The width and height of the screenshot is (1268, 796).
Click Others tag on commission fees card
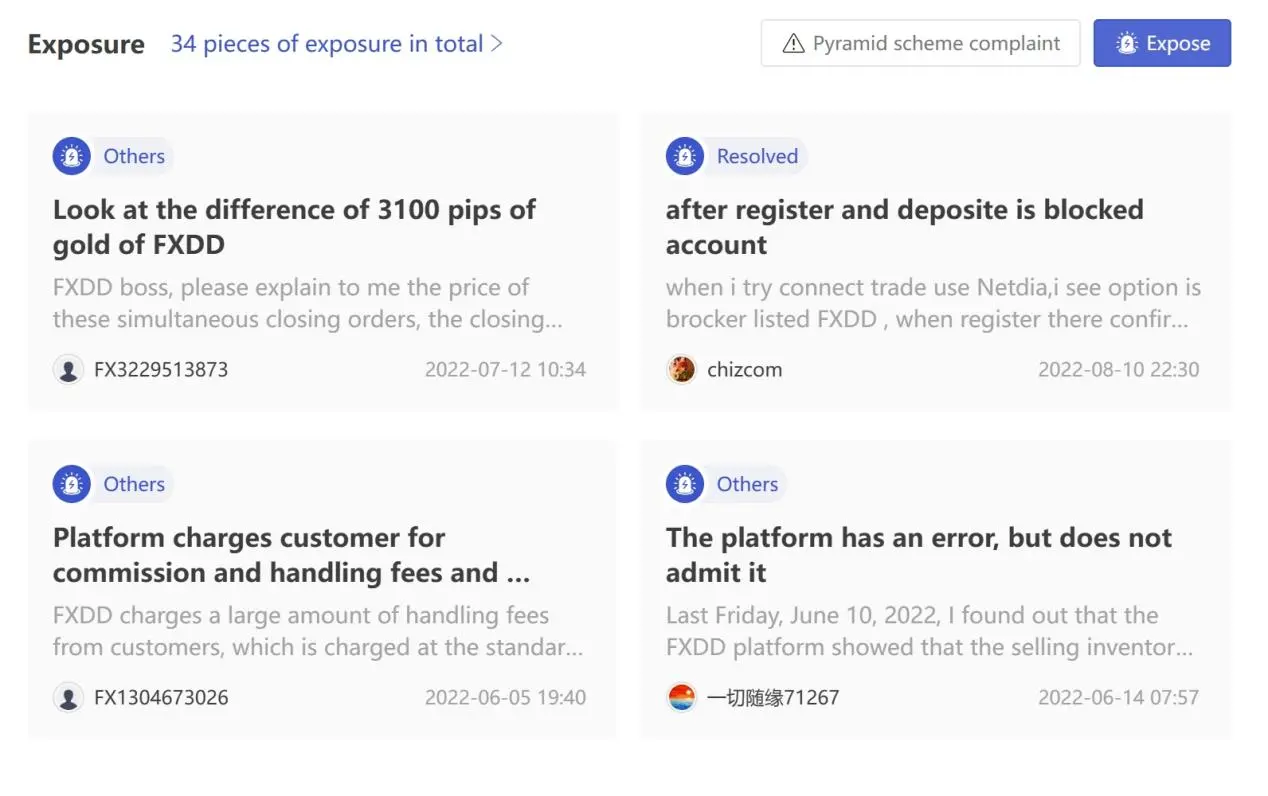[x=134, y=484]
